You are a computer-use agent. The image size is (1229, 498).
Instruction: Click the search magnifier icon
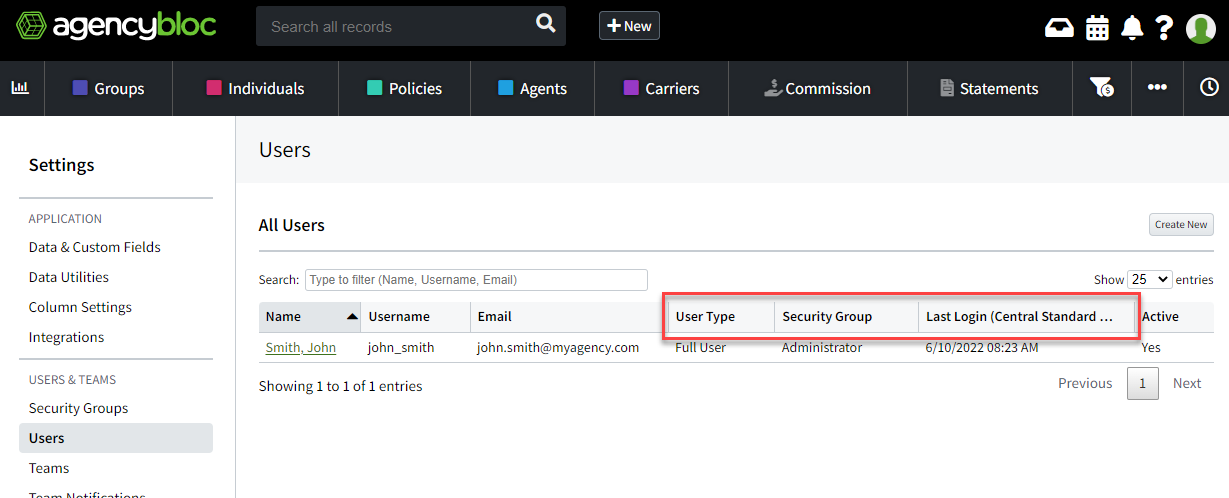click(x=545, y=24)
